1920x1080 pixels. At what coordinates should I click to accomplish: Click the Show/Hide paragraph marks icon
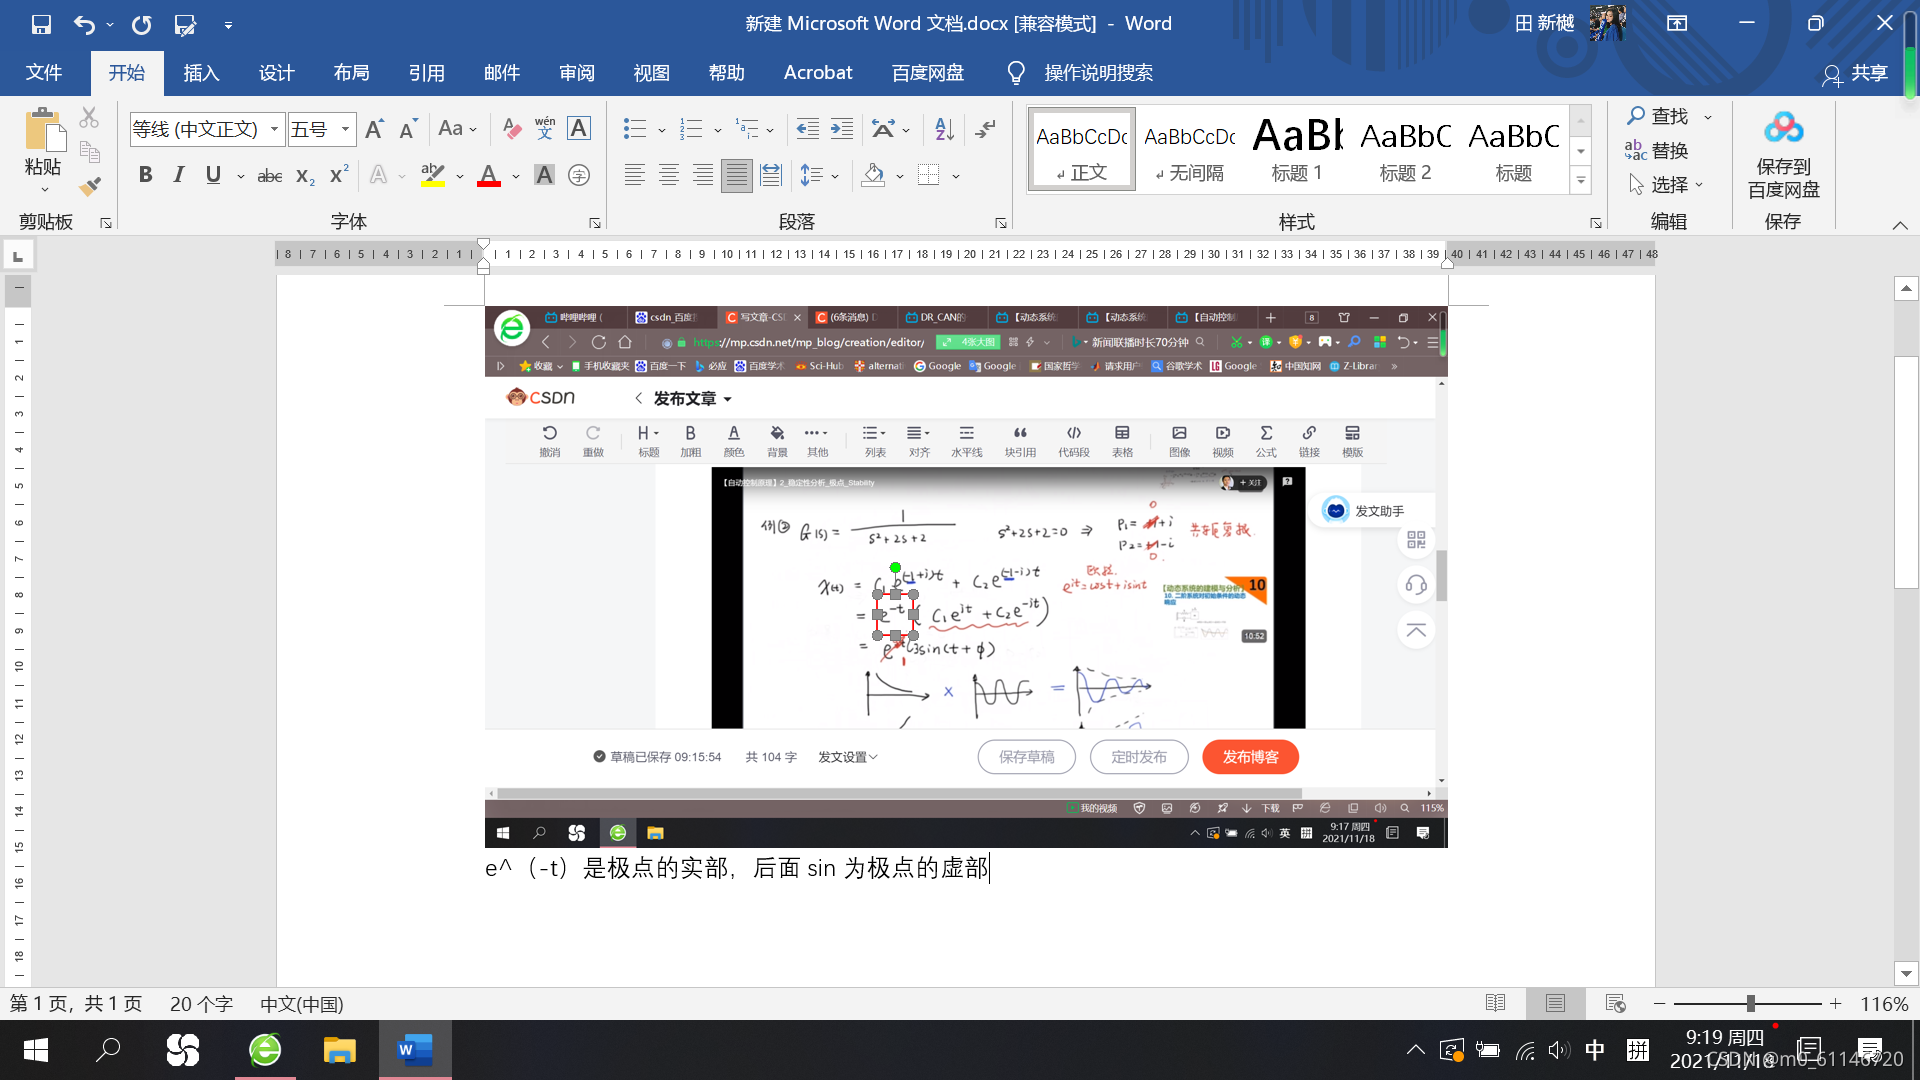[x=986, y=129]
